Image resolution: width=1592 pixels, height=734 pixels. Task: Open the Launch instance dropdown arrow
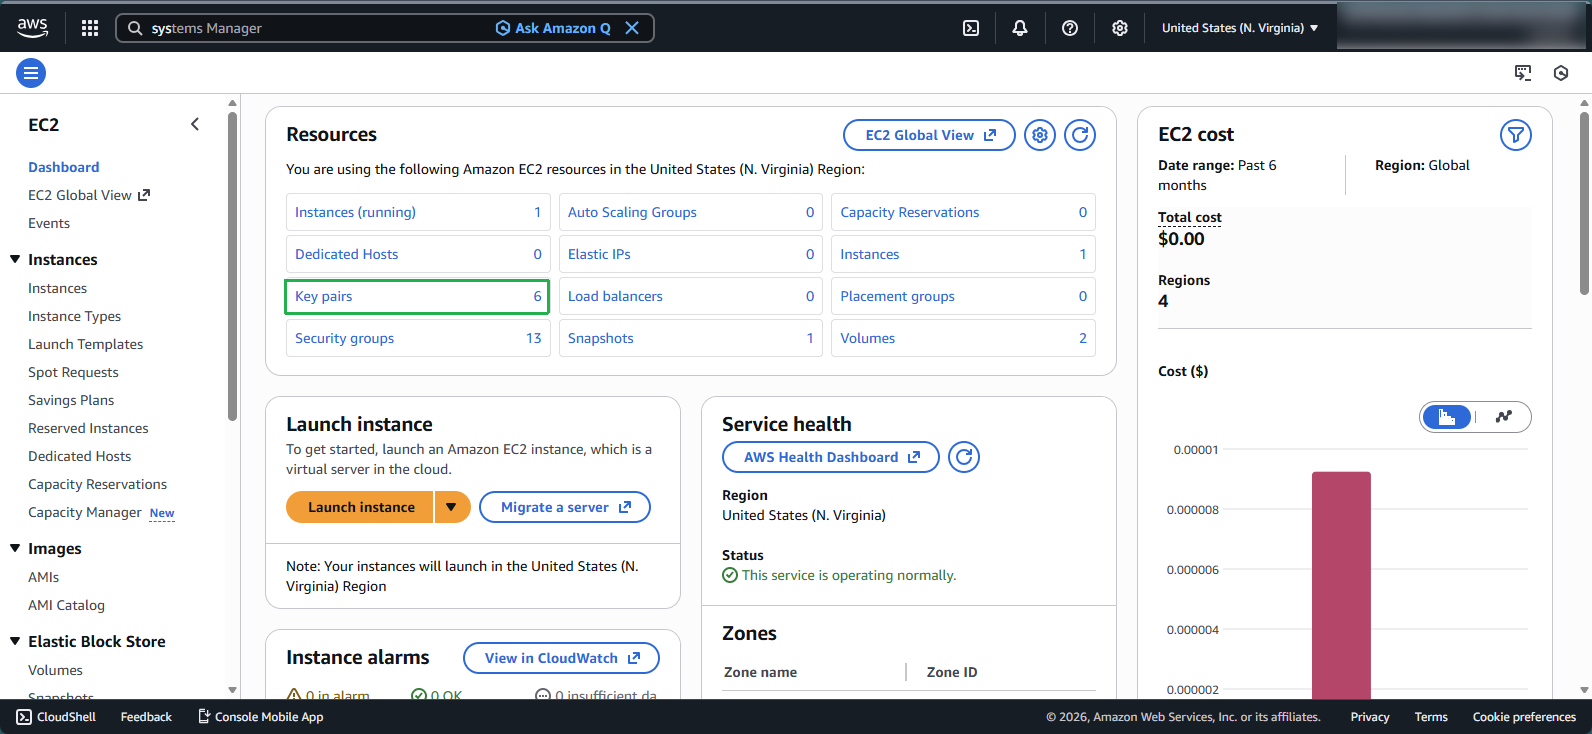(x=452, y=507)
